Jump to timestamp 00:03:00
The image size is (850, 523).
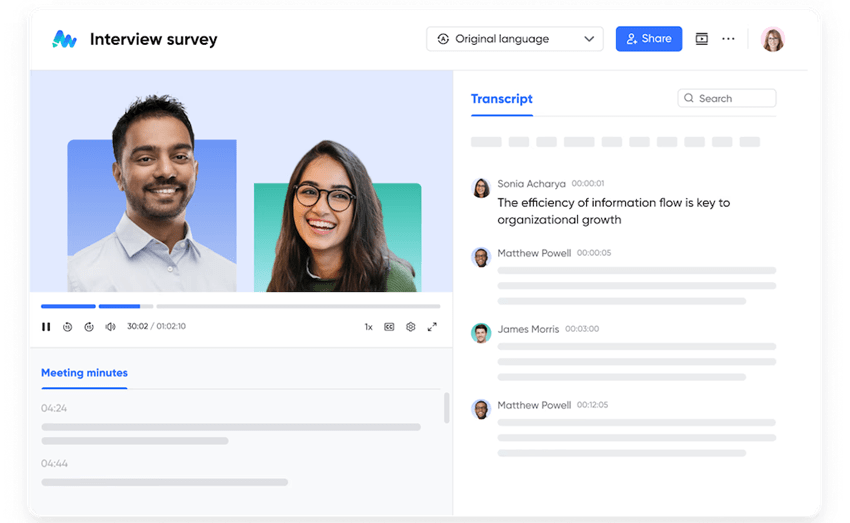pyautogui.click(x=582, y=329)
